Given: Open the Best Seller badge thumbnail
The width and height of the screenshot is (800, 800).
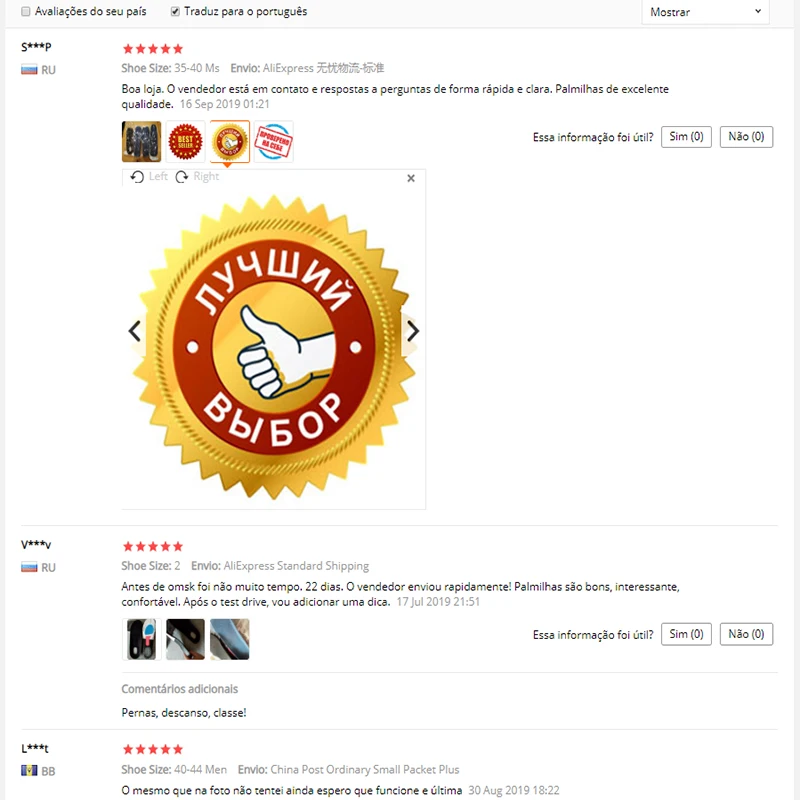Looking at the screenshot, I should pos(185,142).
